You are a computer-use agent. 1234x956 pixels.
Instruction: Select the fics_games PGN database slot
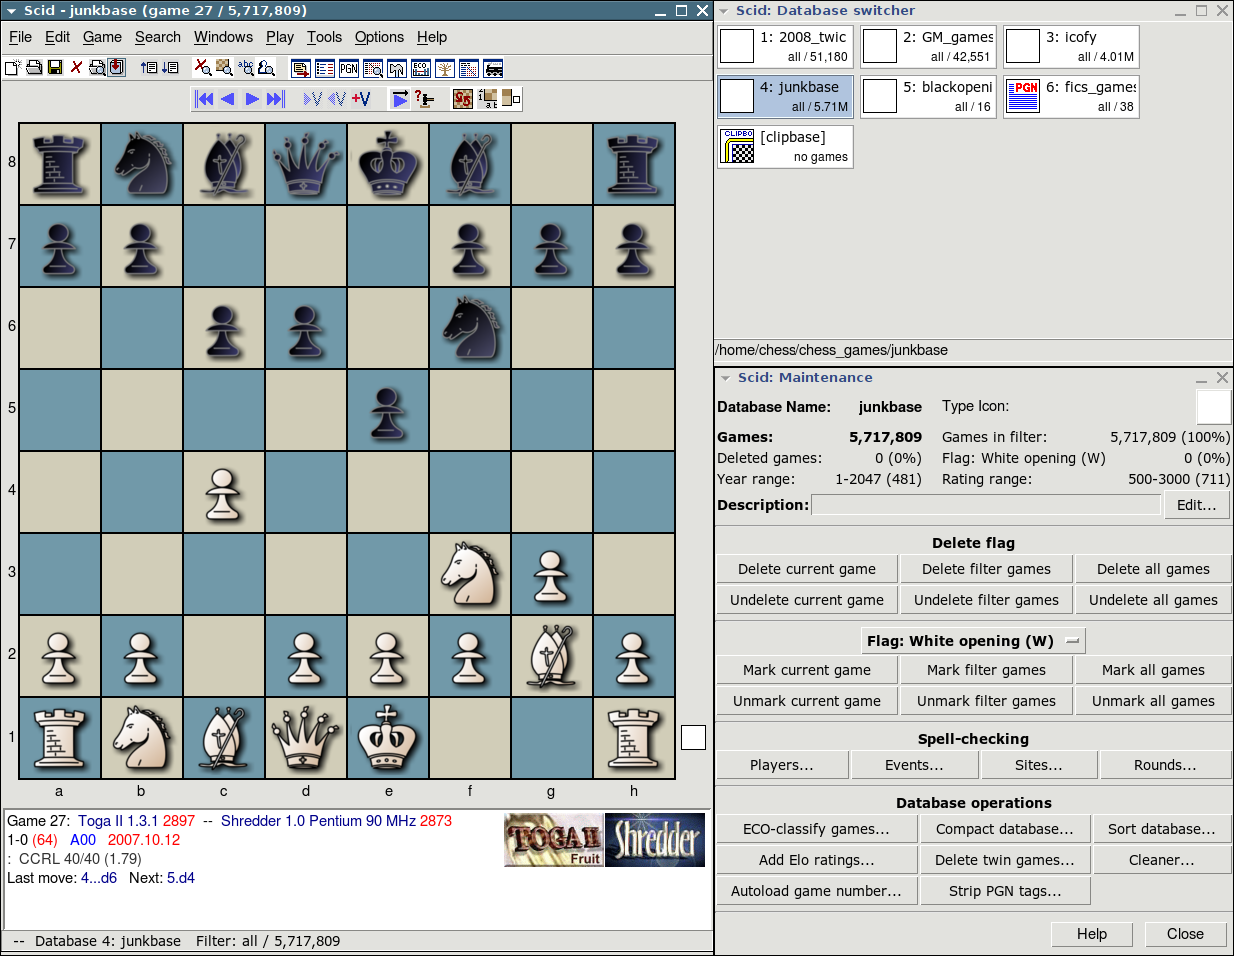[x=1071, y=97]
